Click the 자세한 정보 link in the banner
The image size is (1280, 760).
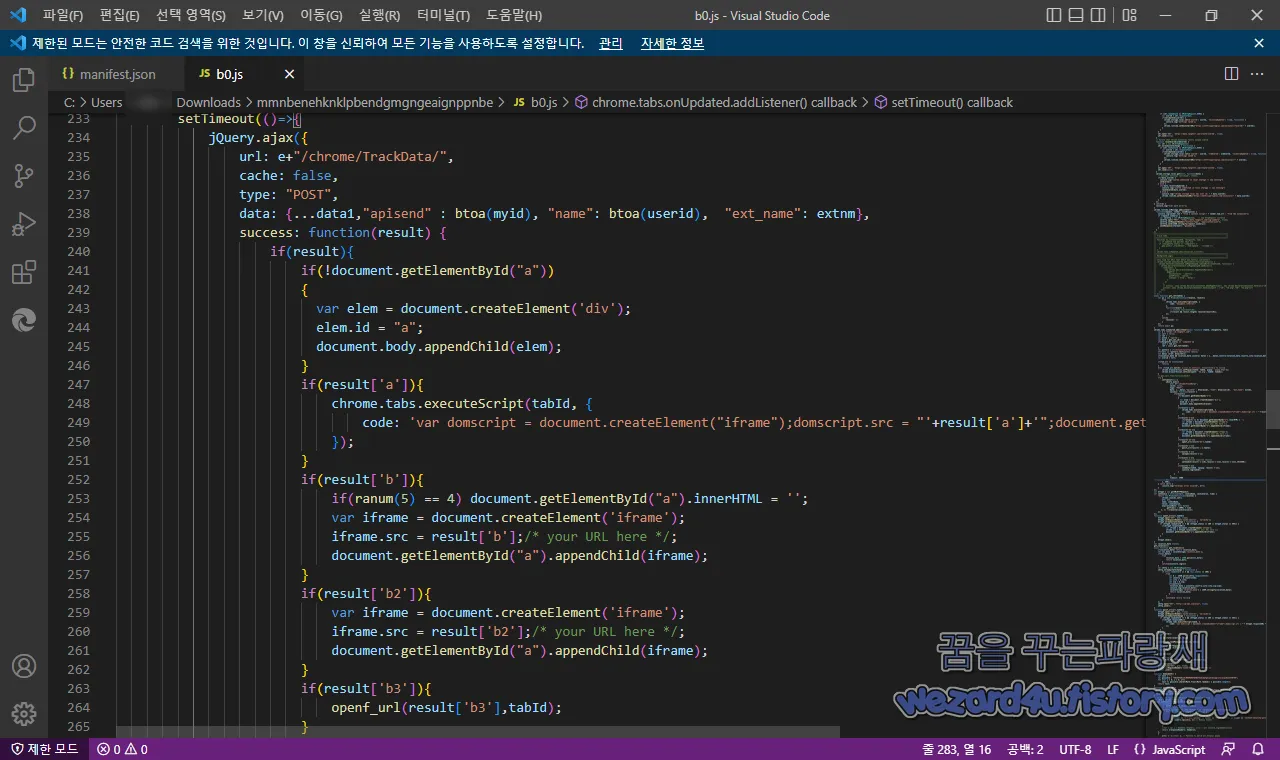tap(672, 43)
